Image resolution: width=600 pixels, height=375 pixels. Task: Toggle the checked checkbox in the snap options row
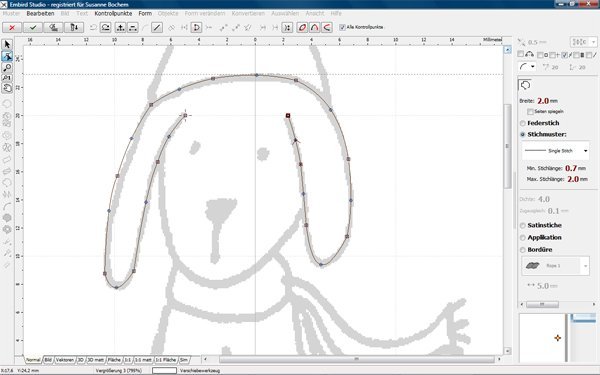(x=564, y=55)
